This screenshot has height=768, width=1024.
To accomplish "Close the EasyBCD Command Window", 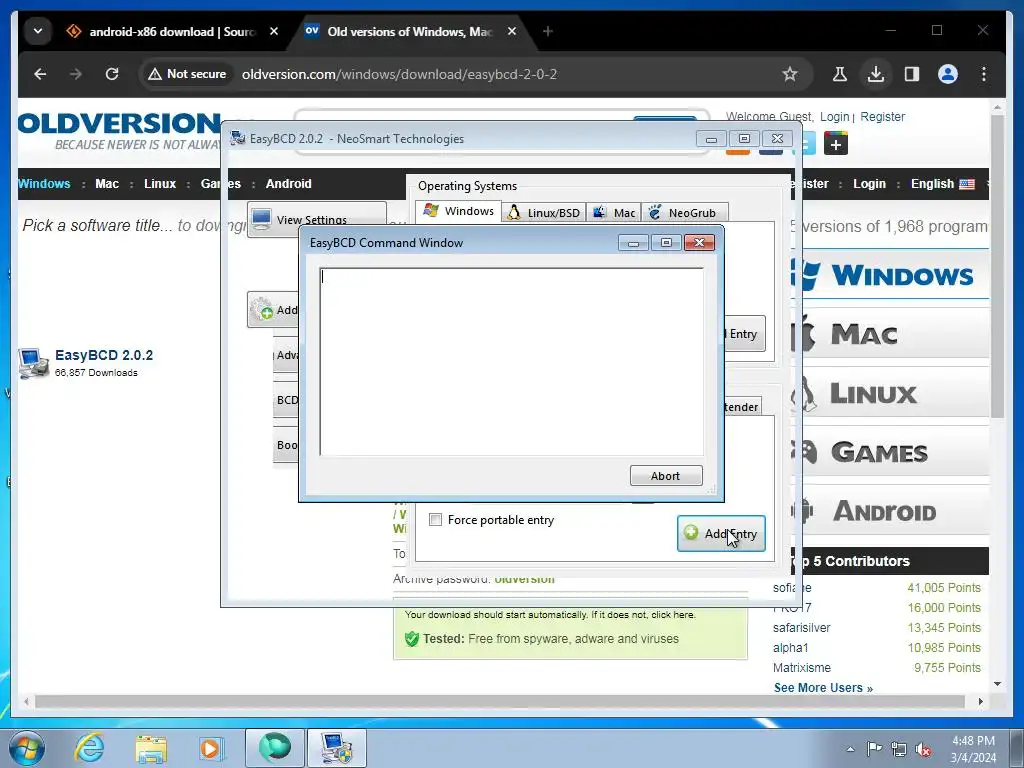I will pyautogui.click(x=699, y=242).
